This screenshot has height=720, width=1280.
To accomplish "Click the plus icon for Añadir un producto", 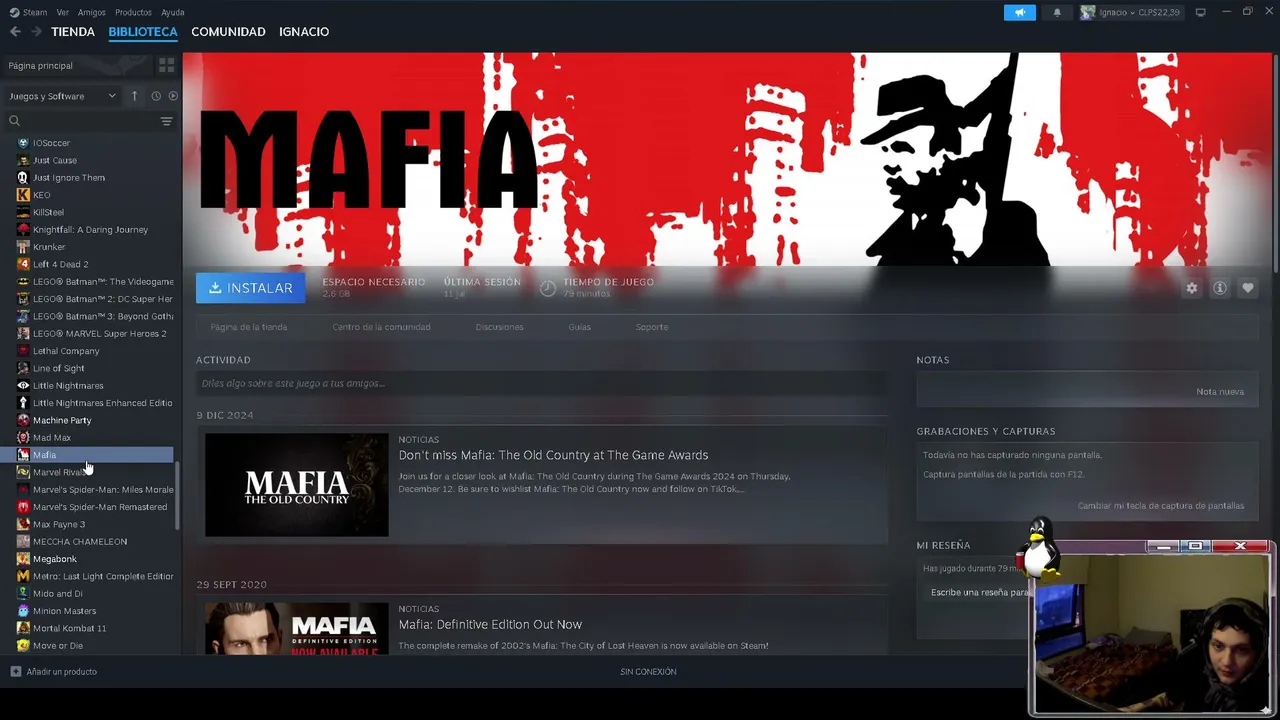I will pyautogui.click(x=15, y=671).
